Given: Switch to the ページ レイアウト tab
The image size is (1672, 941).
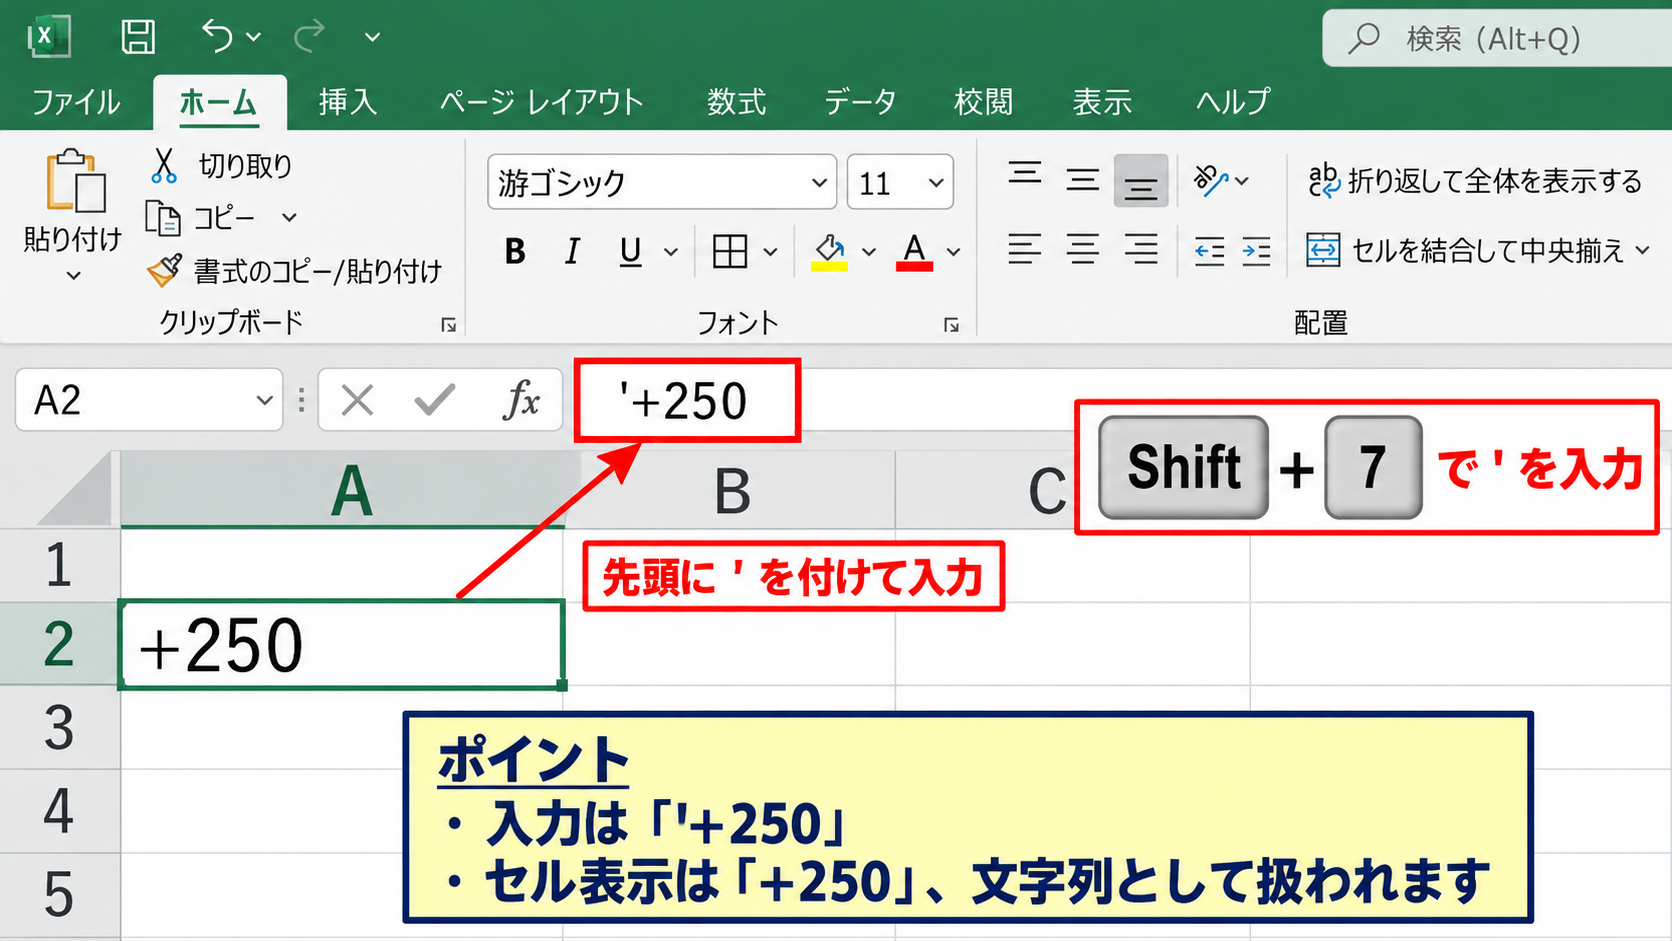Looking at the screenshot, I should tap(541, 102).
